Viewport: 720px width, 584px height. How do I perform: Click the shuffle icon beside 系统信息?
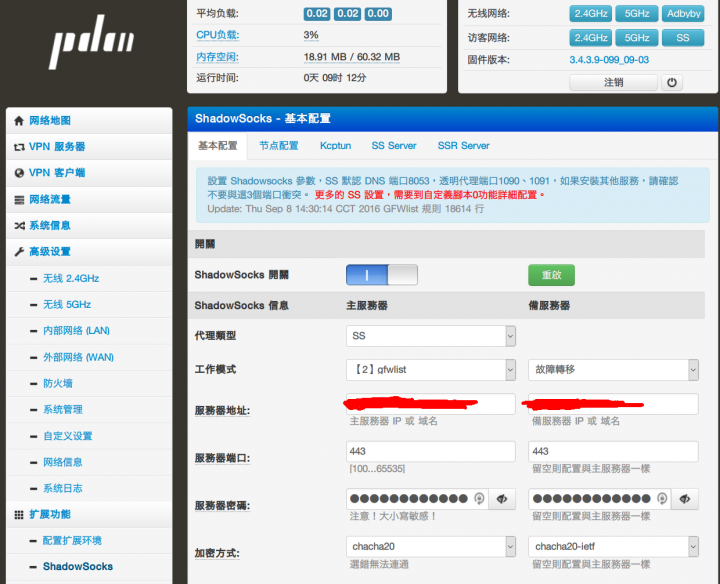[19, 226]
